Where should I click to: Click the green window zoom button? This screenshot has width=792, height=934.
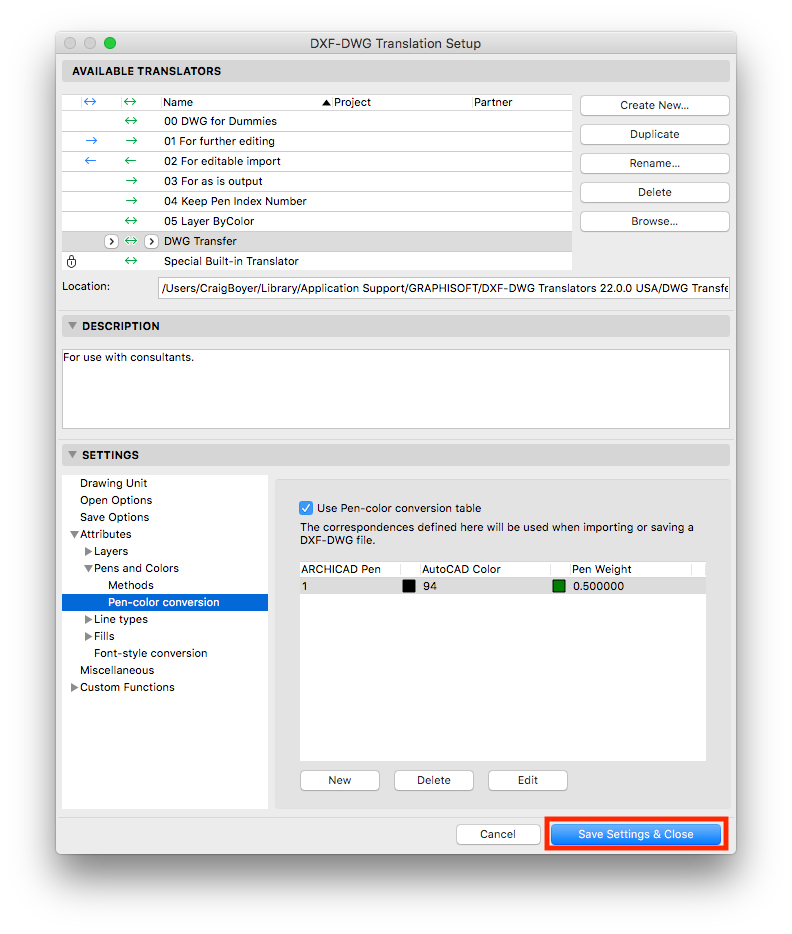coord(110,43)
